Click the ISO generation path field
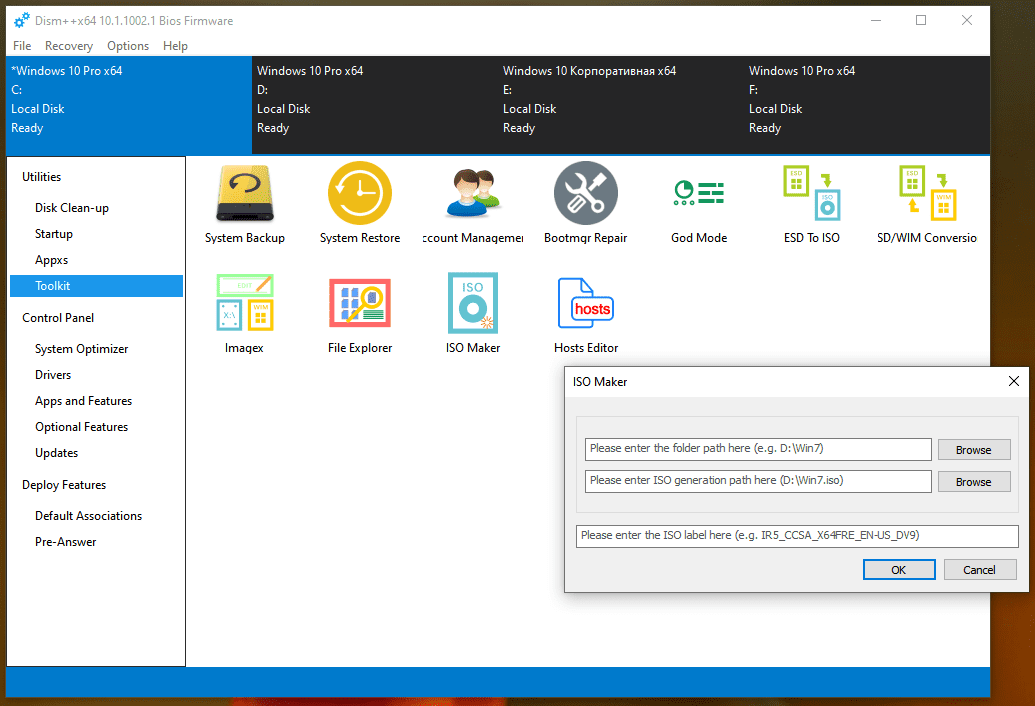The height and width of the screenshot is (706, 1035). [758, 481]
